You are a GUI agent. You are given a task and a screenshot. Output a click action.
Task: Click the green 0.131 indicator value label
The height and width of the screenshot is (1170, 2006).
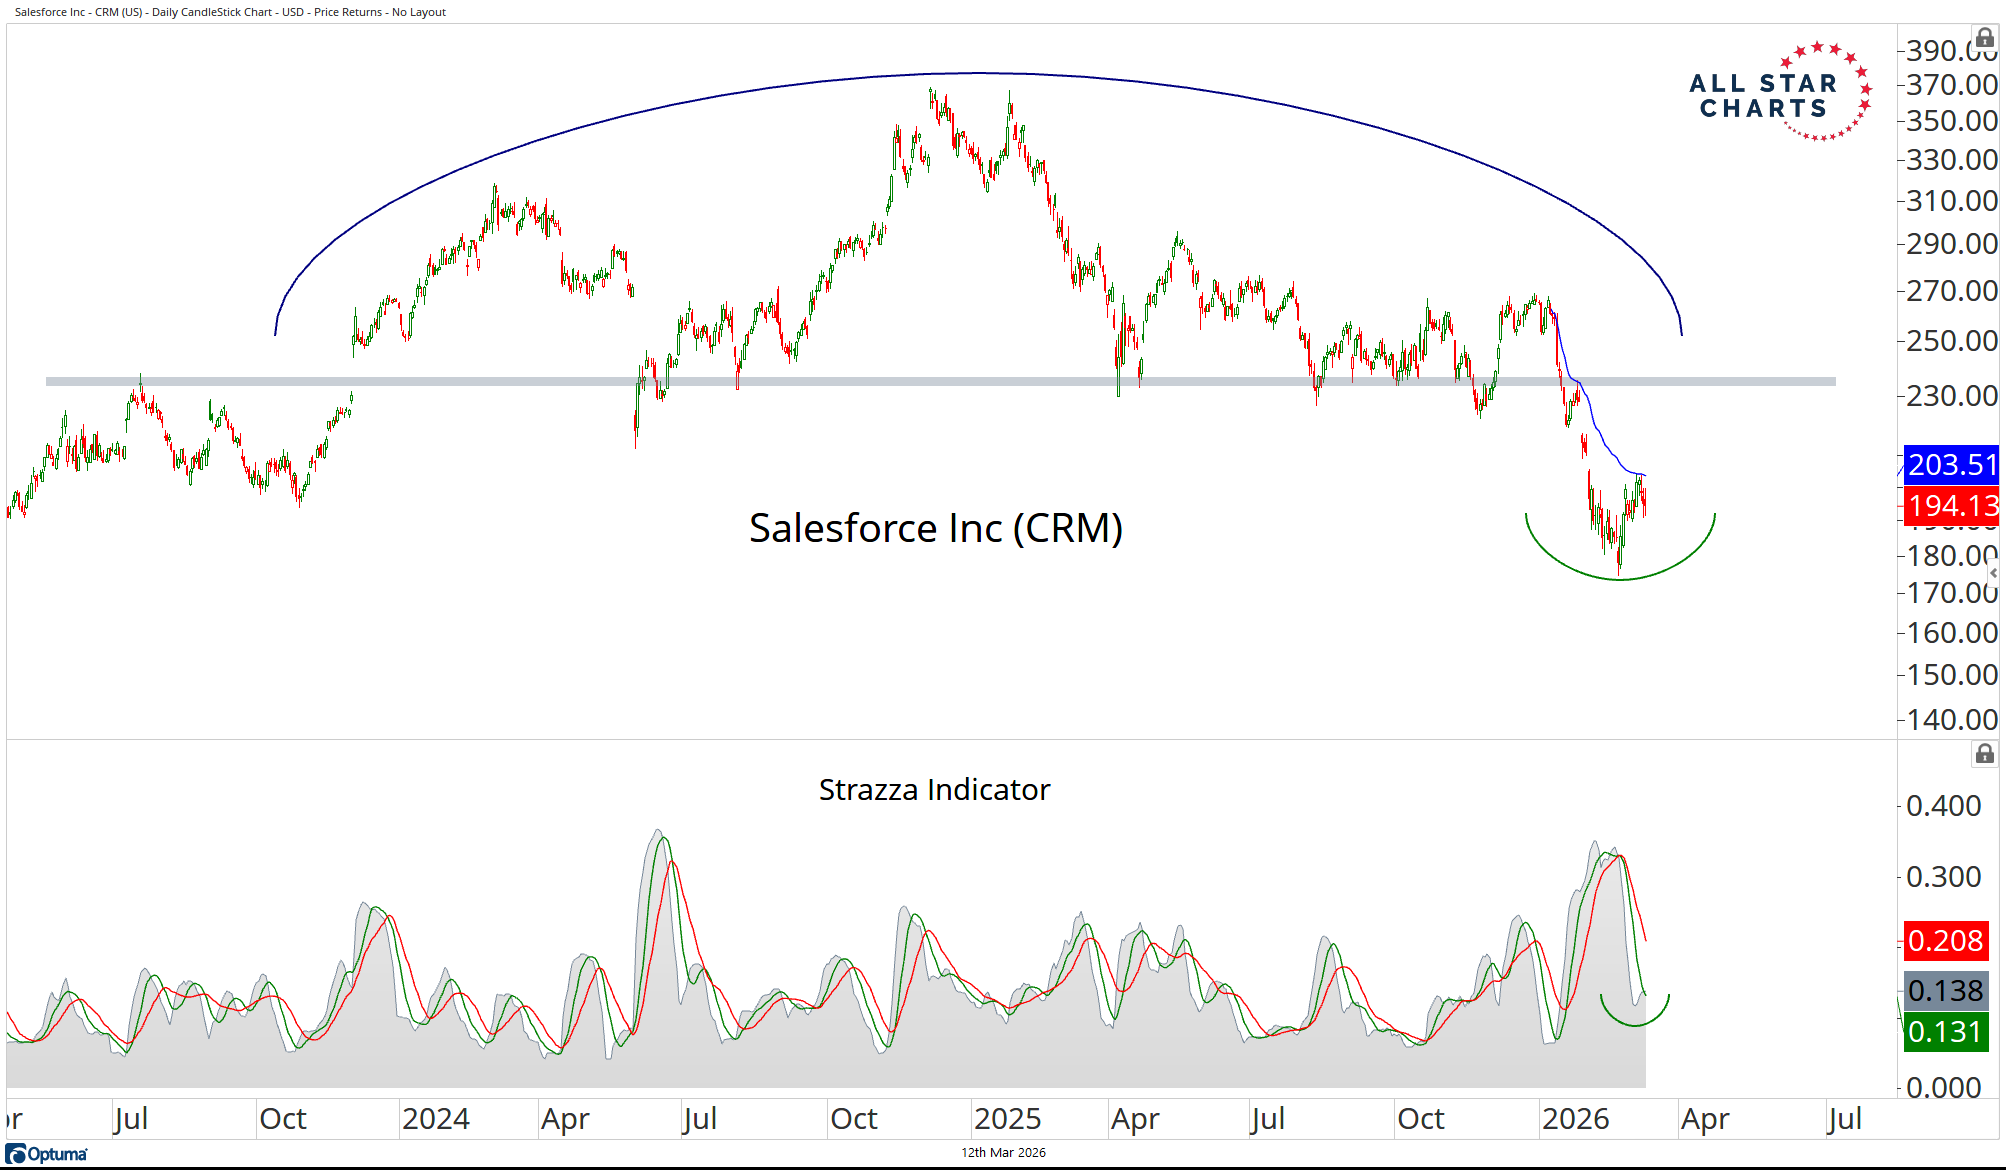click(x=1945, y=1032)
